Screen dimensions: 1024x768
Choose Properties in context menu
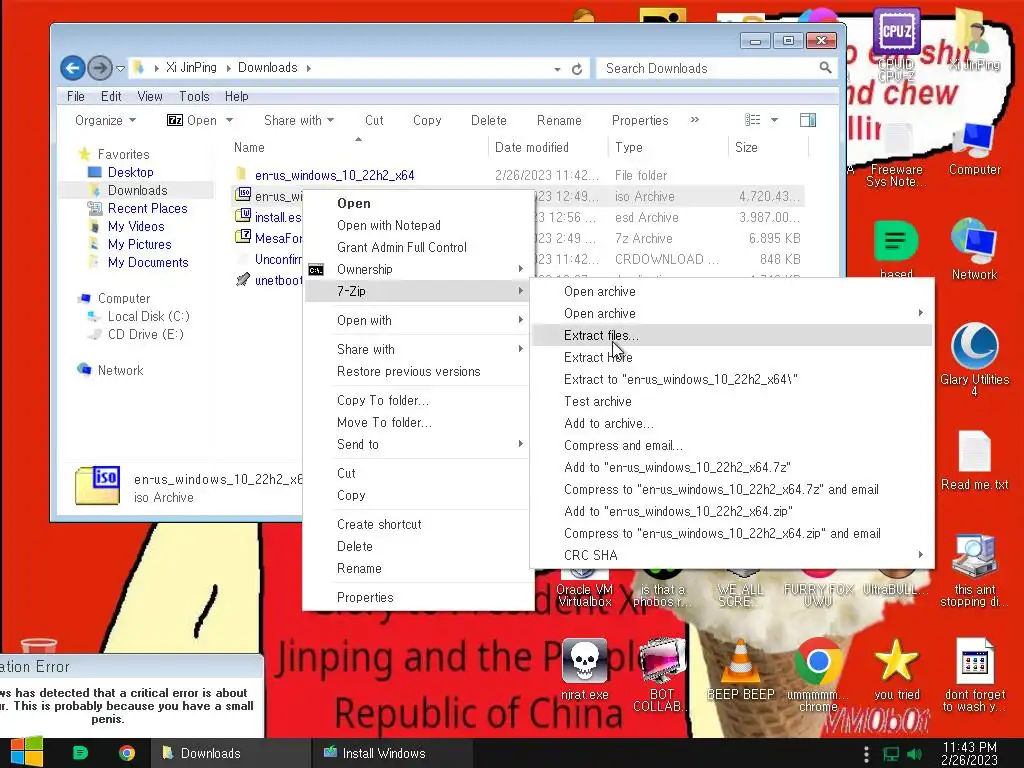pyautogui.click(x=417, y=597)
